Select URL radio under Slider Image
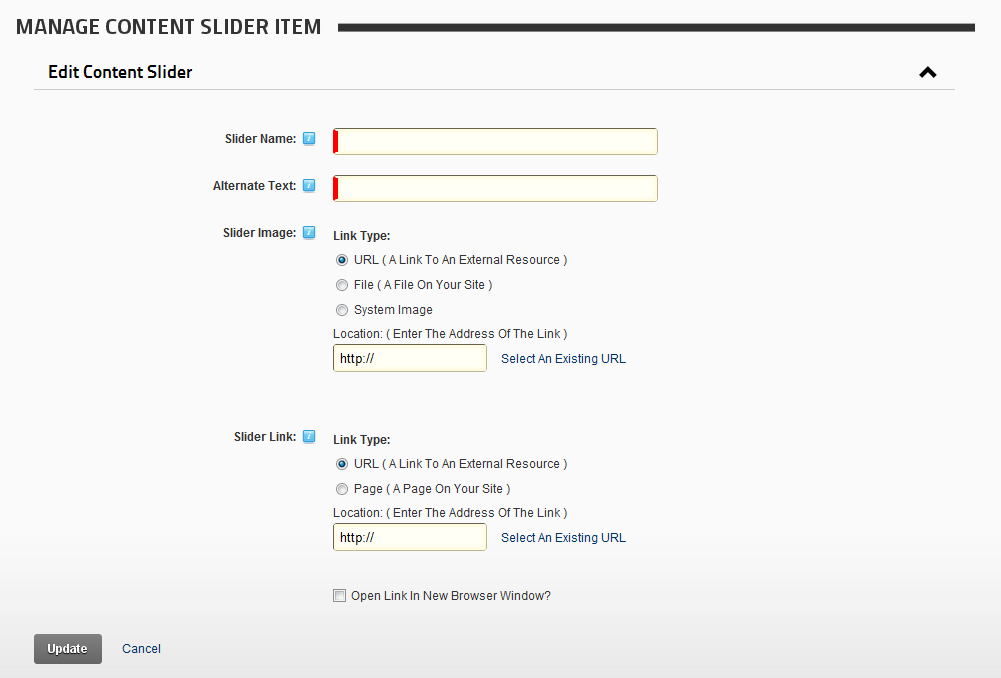Viewport: 1001px width, 678px height. click(342, 260)
